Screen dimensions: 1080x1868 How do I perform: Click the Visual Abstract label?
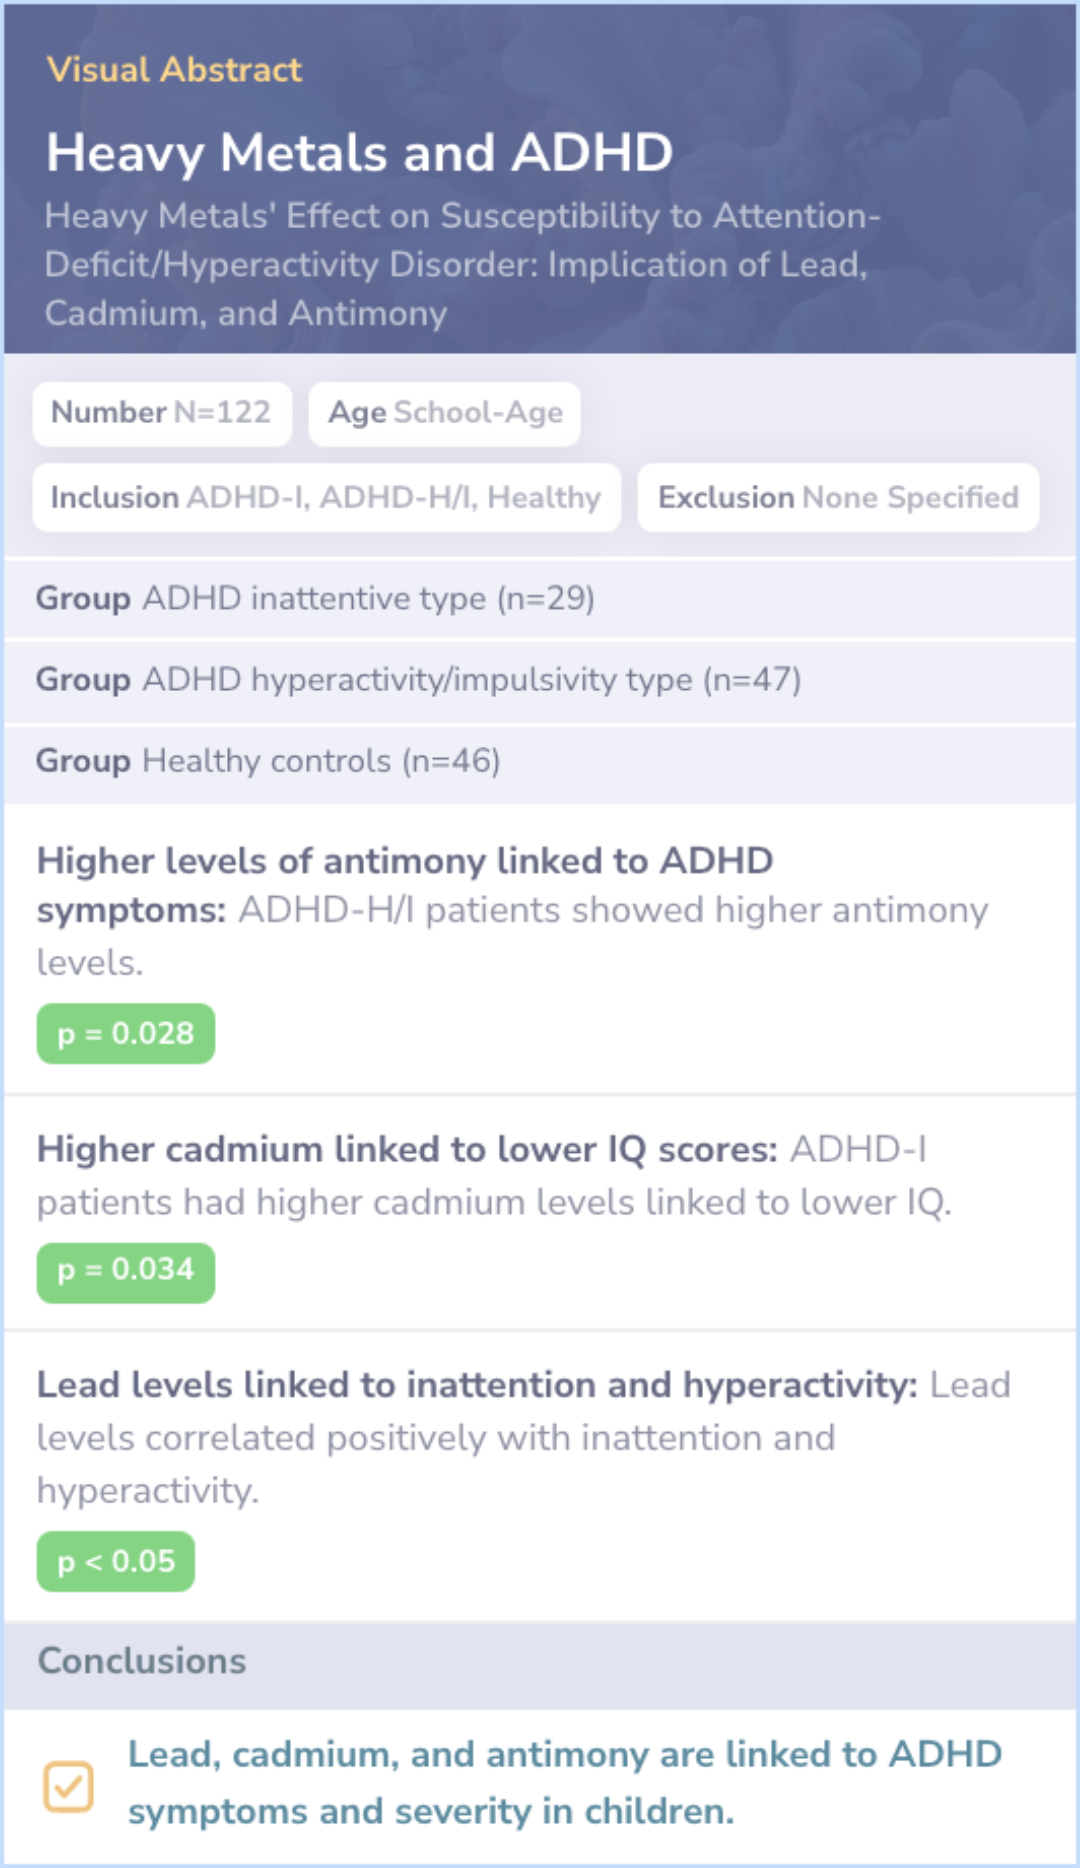click(x=174, y=70)
